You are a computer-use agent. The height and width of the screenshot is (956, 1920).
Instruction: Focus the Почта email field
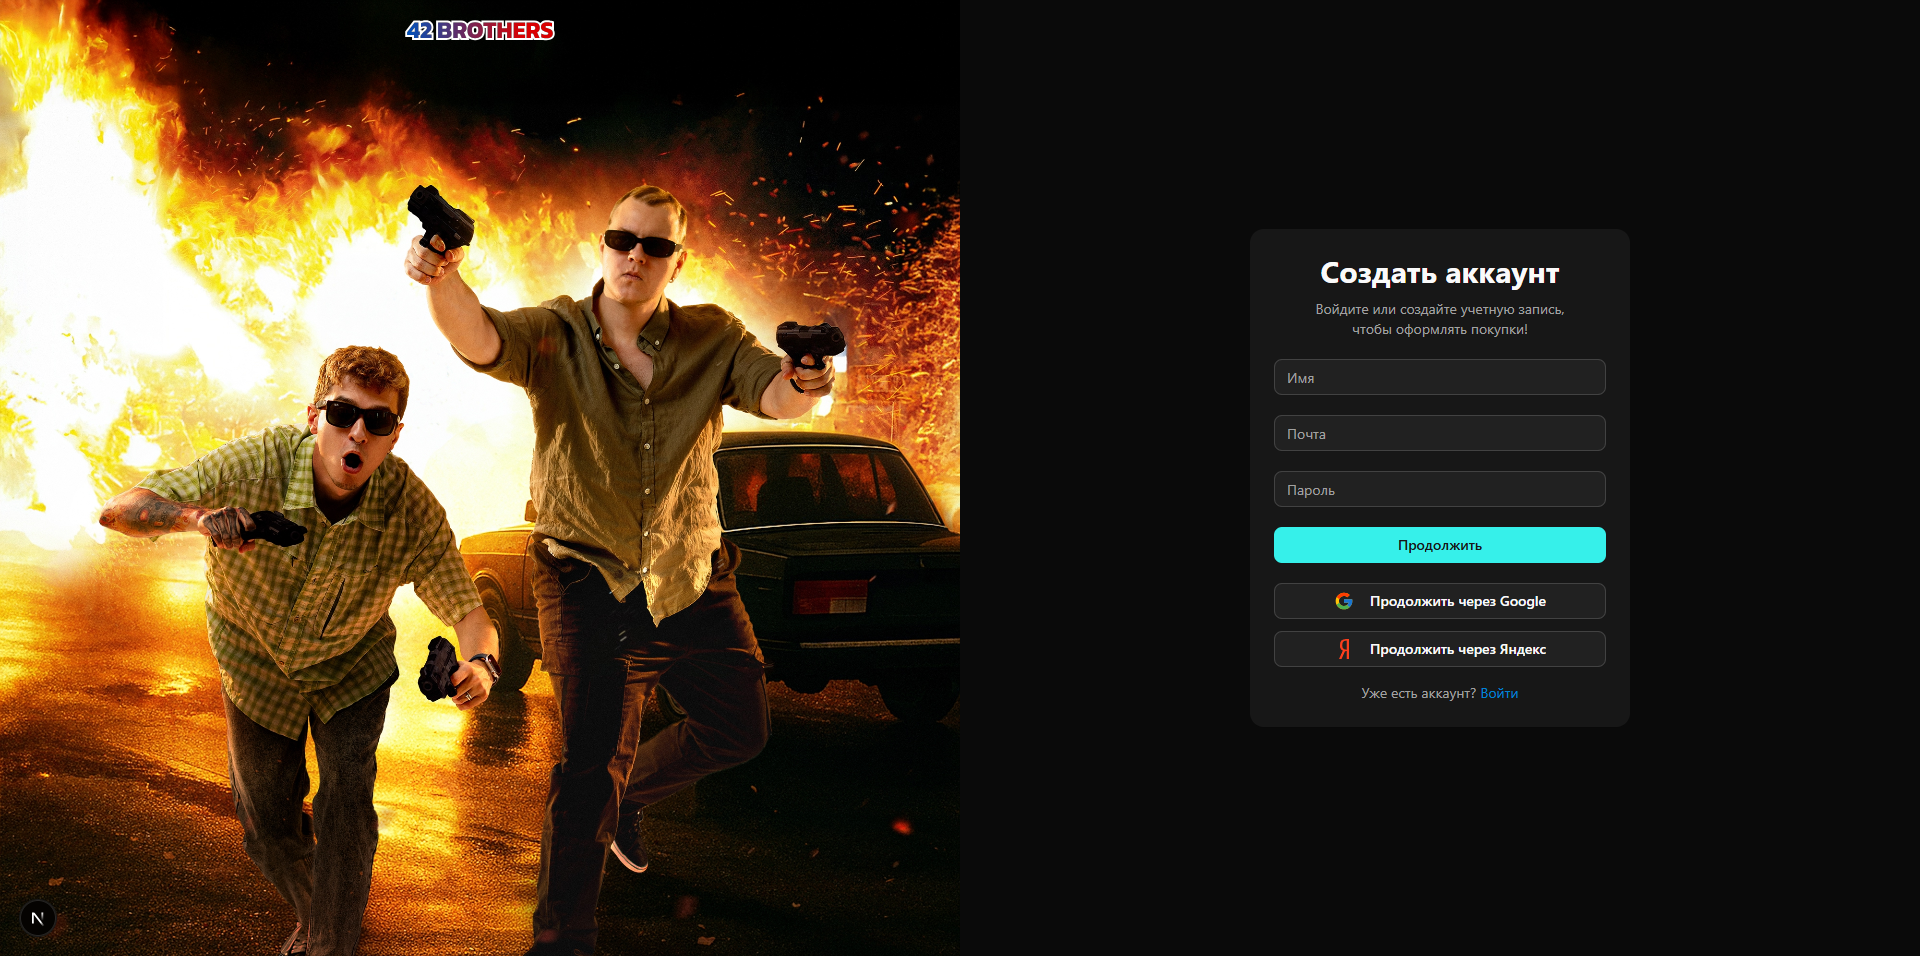1439,433
